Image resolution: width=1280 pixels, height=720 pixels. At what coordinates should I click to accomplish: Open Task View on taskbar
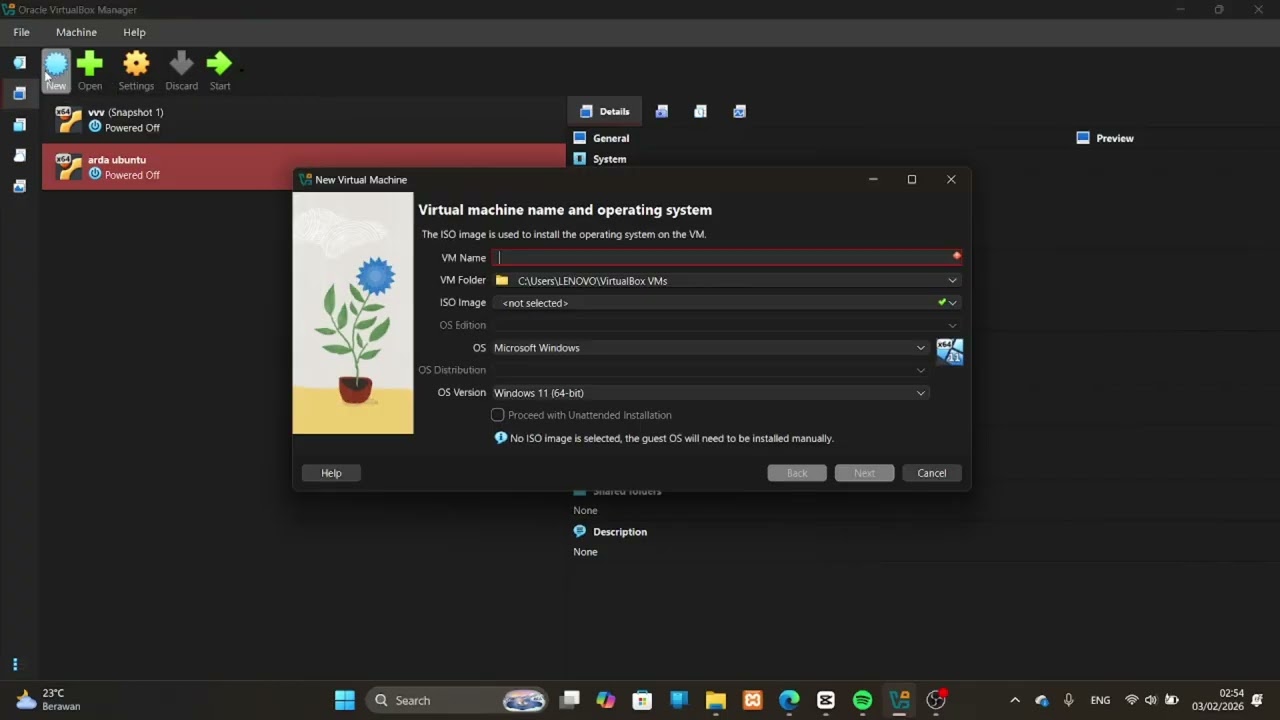[x=570, y=700]
